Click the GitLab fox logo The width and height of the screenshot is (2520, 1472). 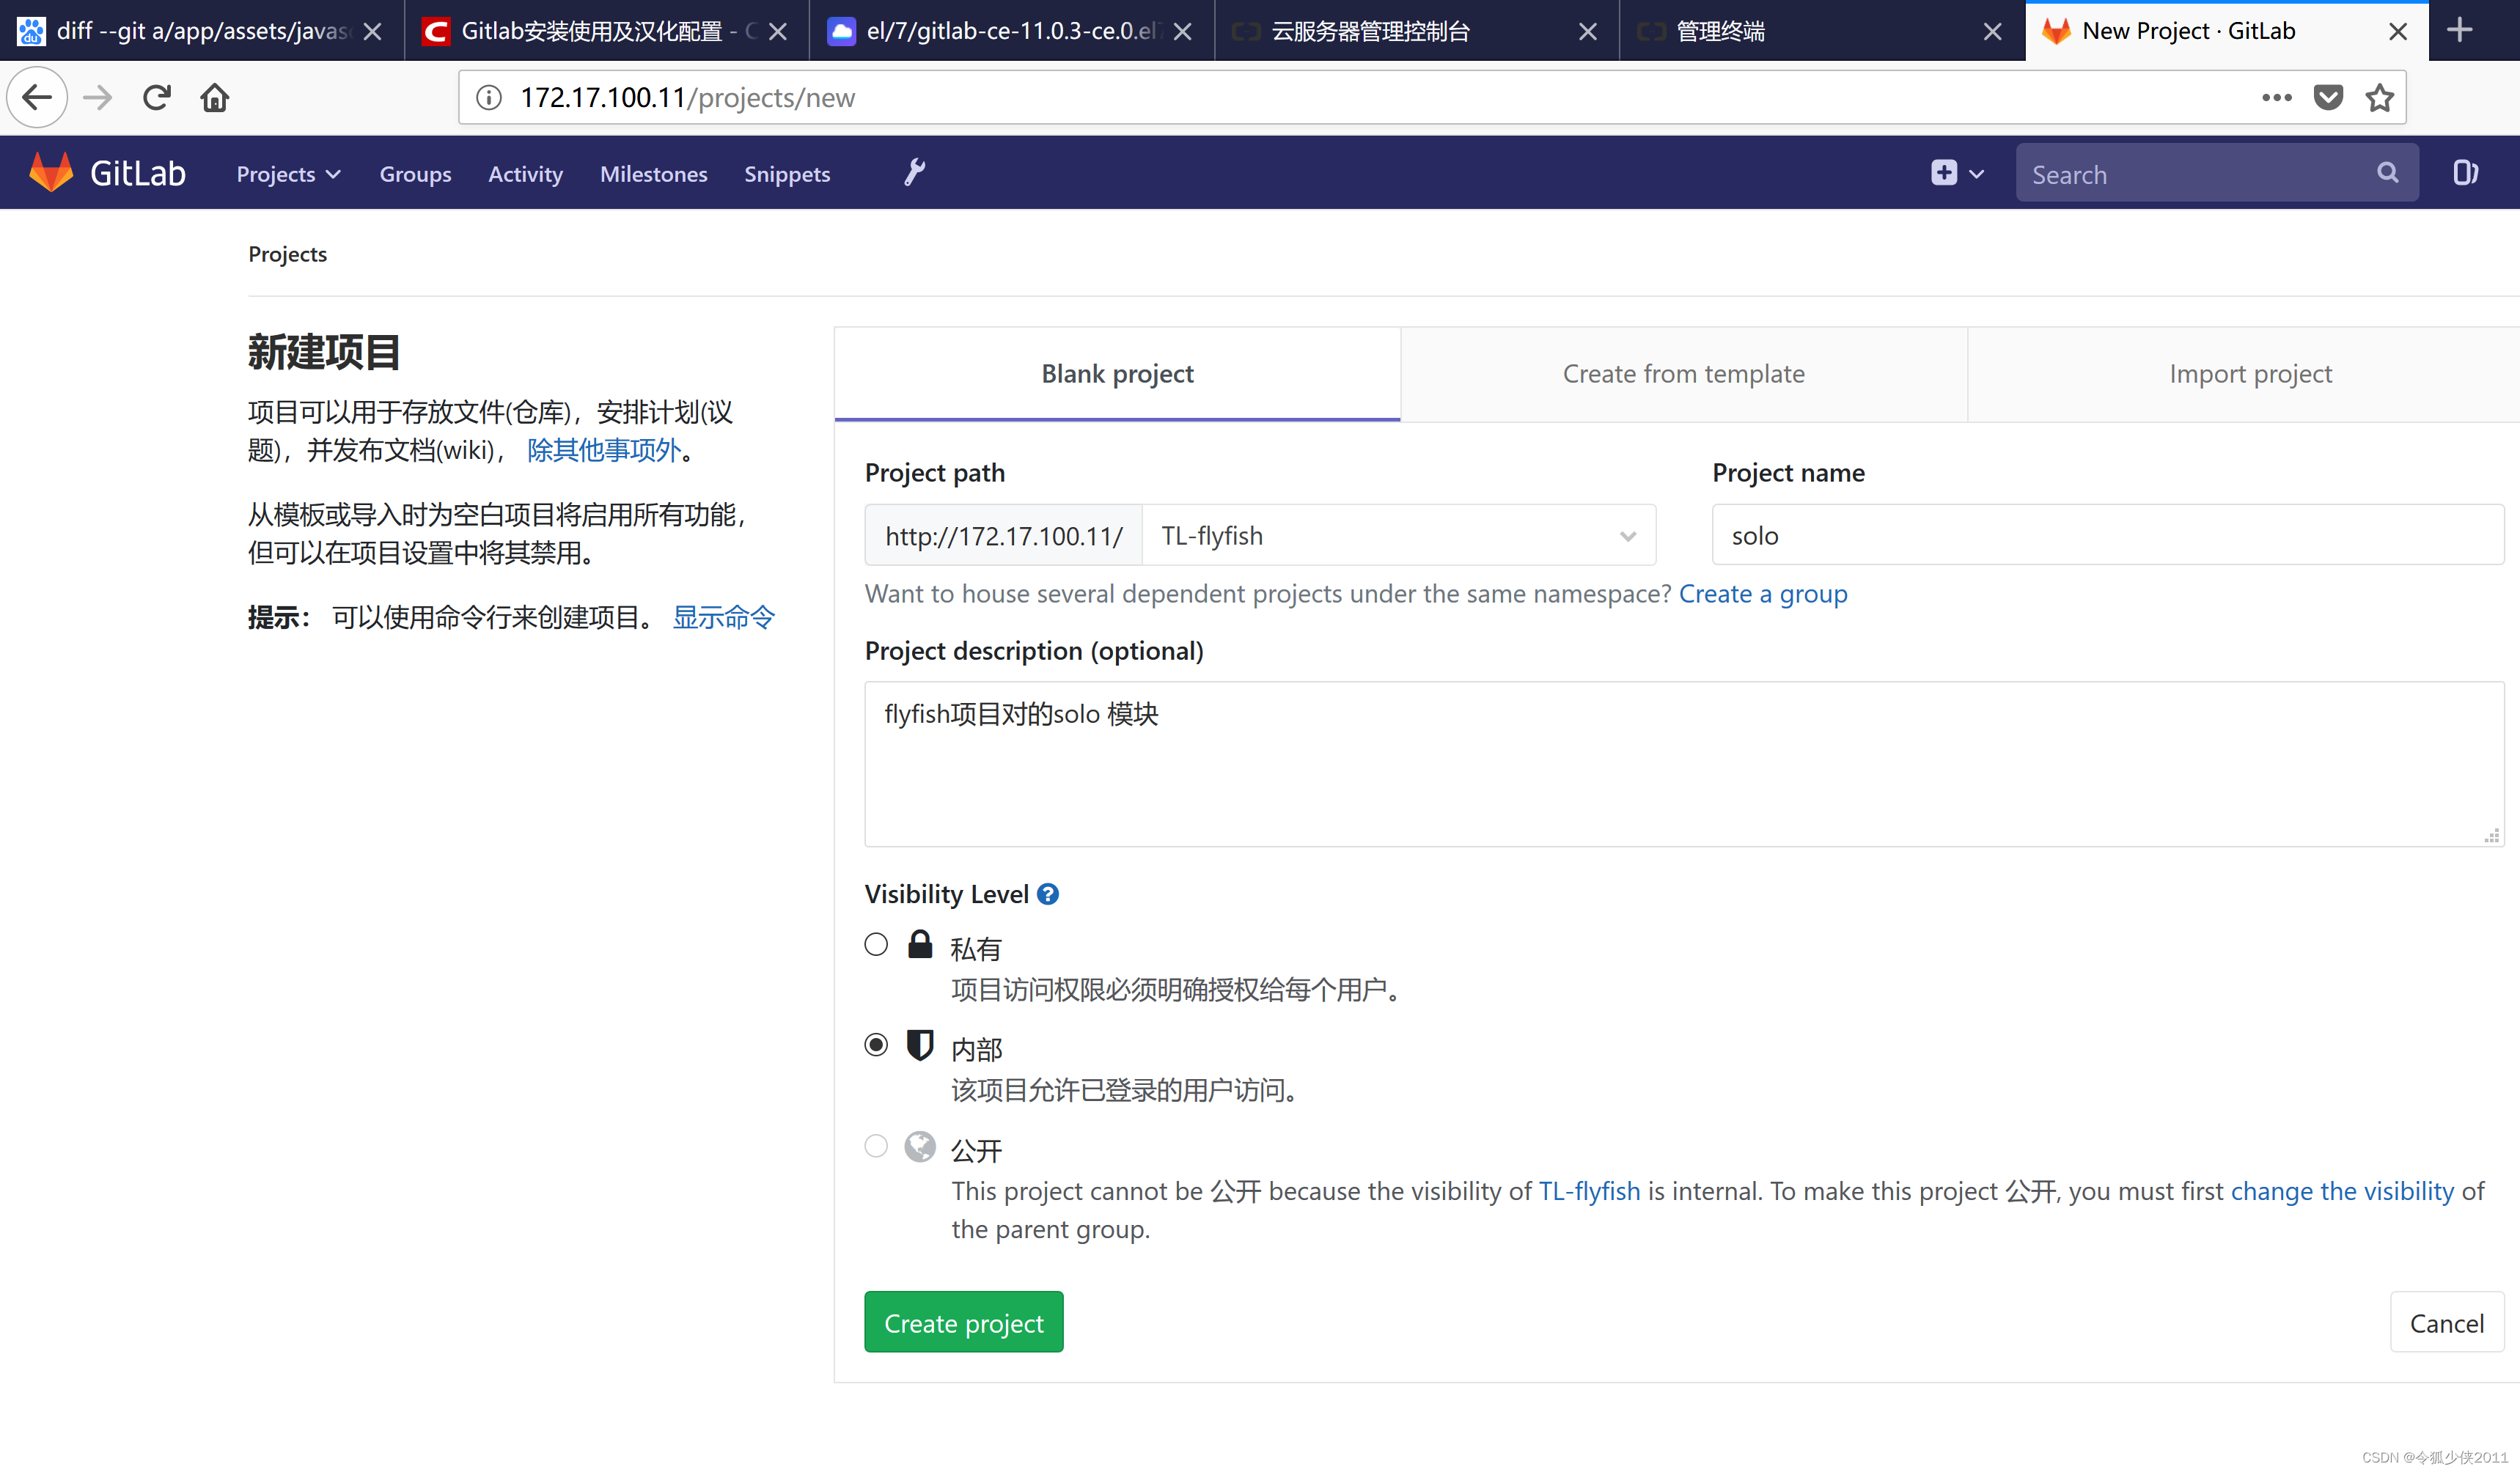click(x=51, y=173)
